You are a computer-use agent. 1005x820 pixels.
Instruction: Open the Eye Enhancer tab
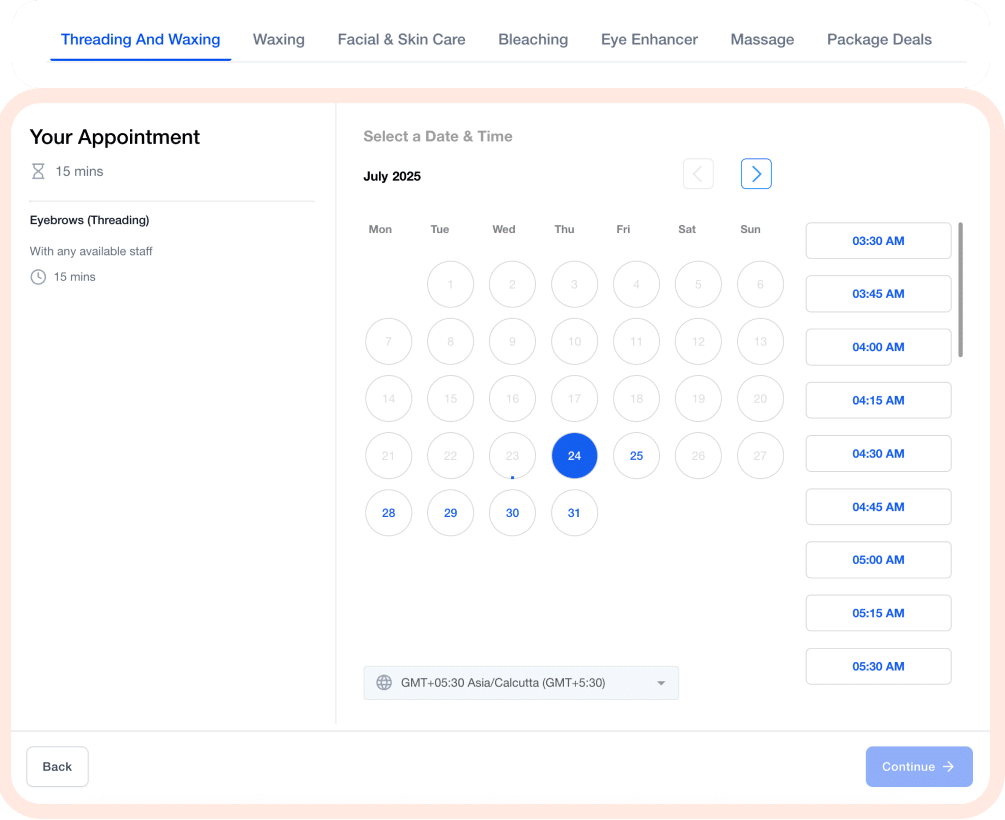(649, 40)
